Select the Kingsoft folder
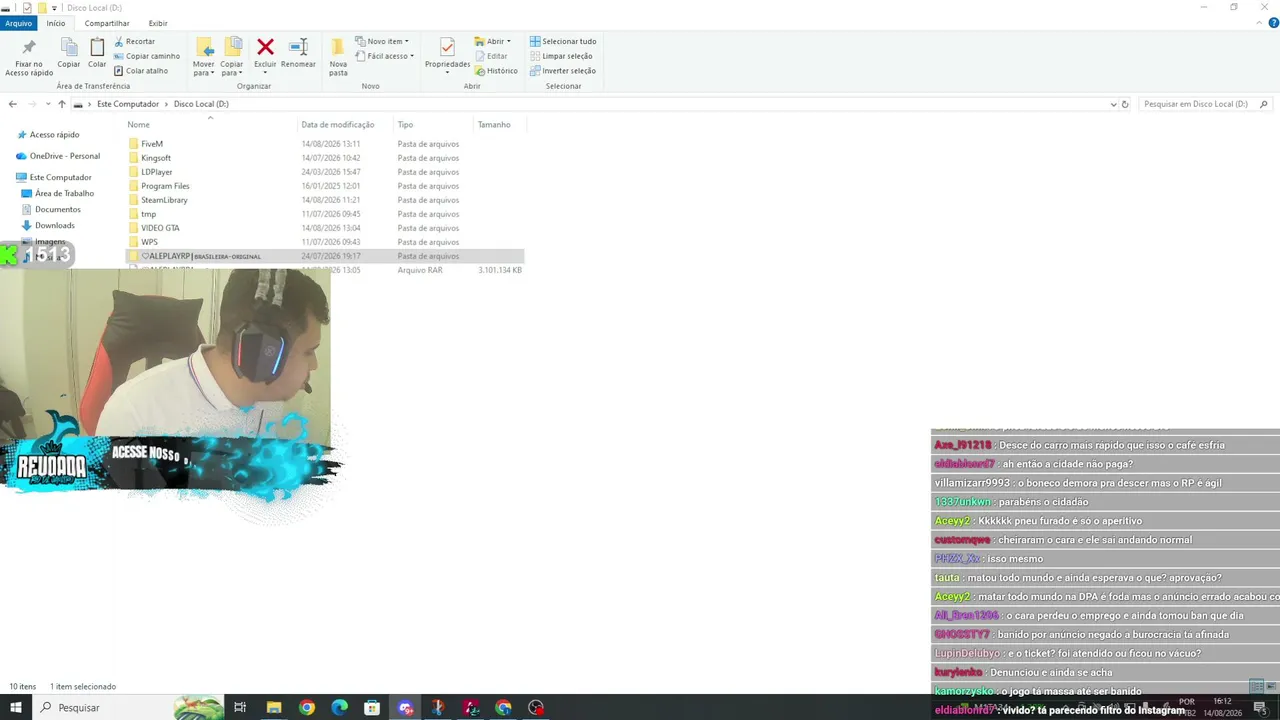1280x720 pixels. point(156,158)
